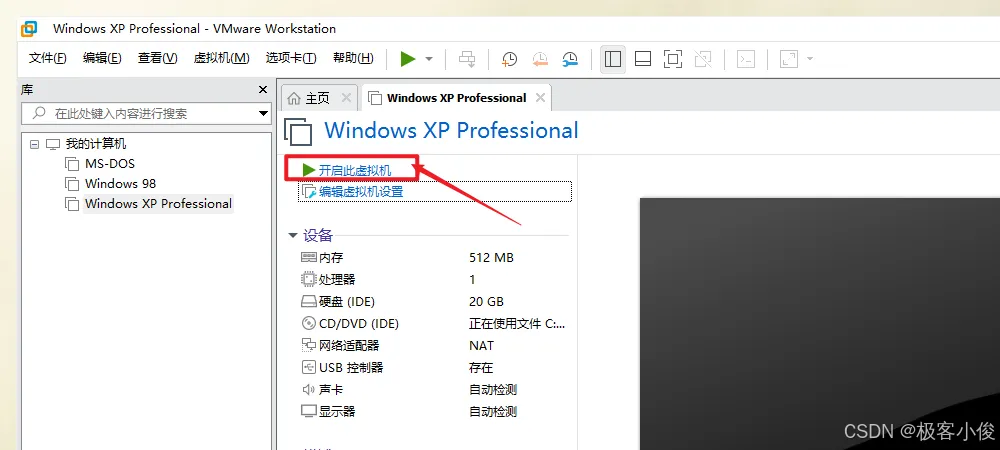Collapse the 设备 devices section
1000x450 pixels.
pos(293,236)
